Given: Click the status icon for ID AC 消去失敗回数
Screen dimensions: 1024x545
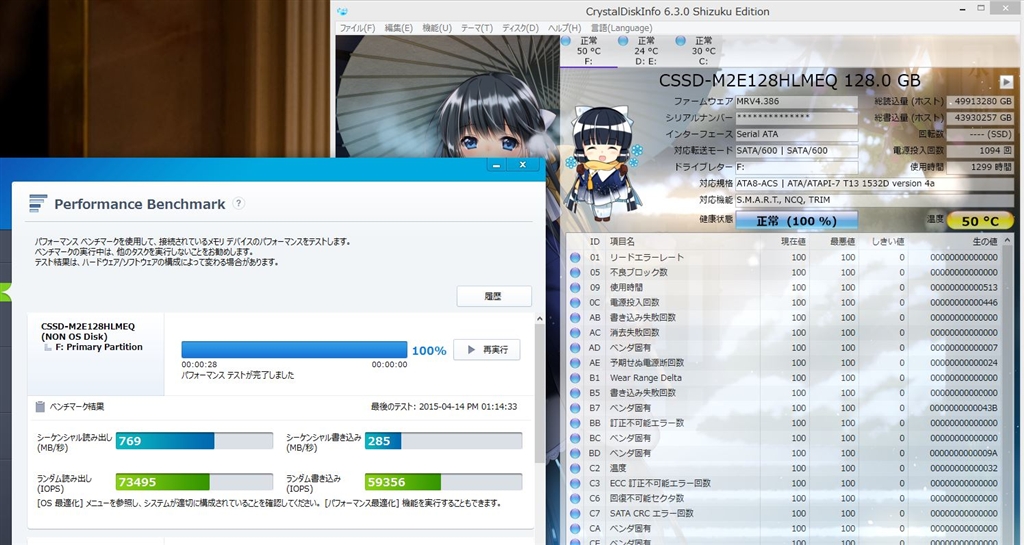Looking at the screenshot, I should pos(575,333).
